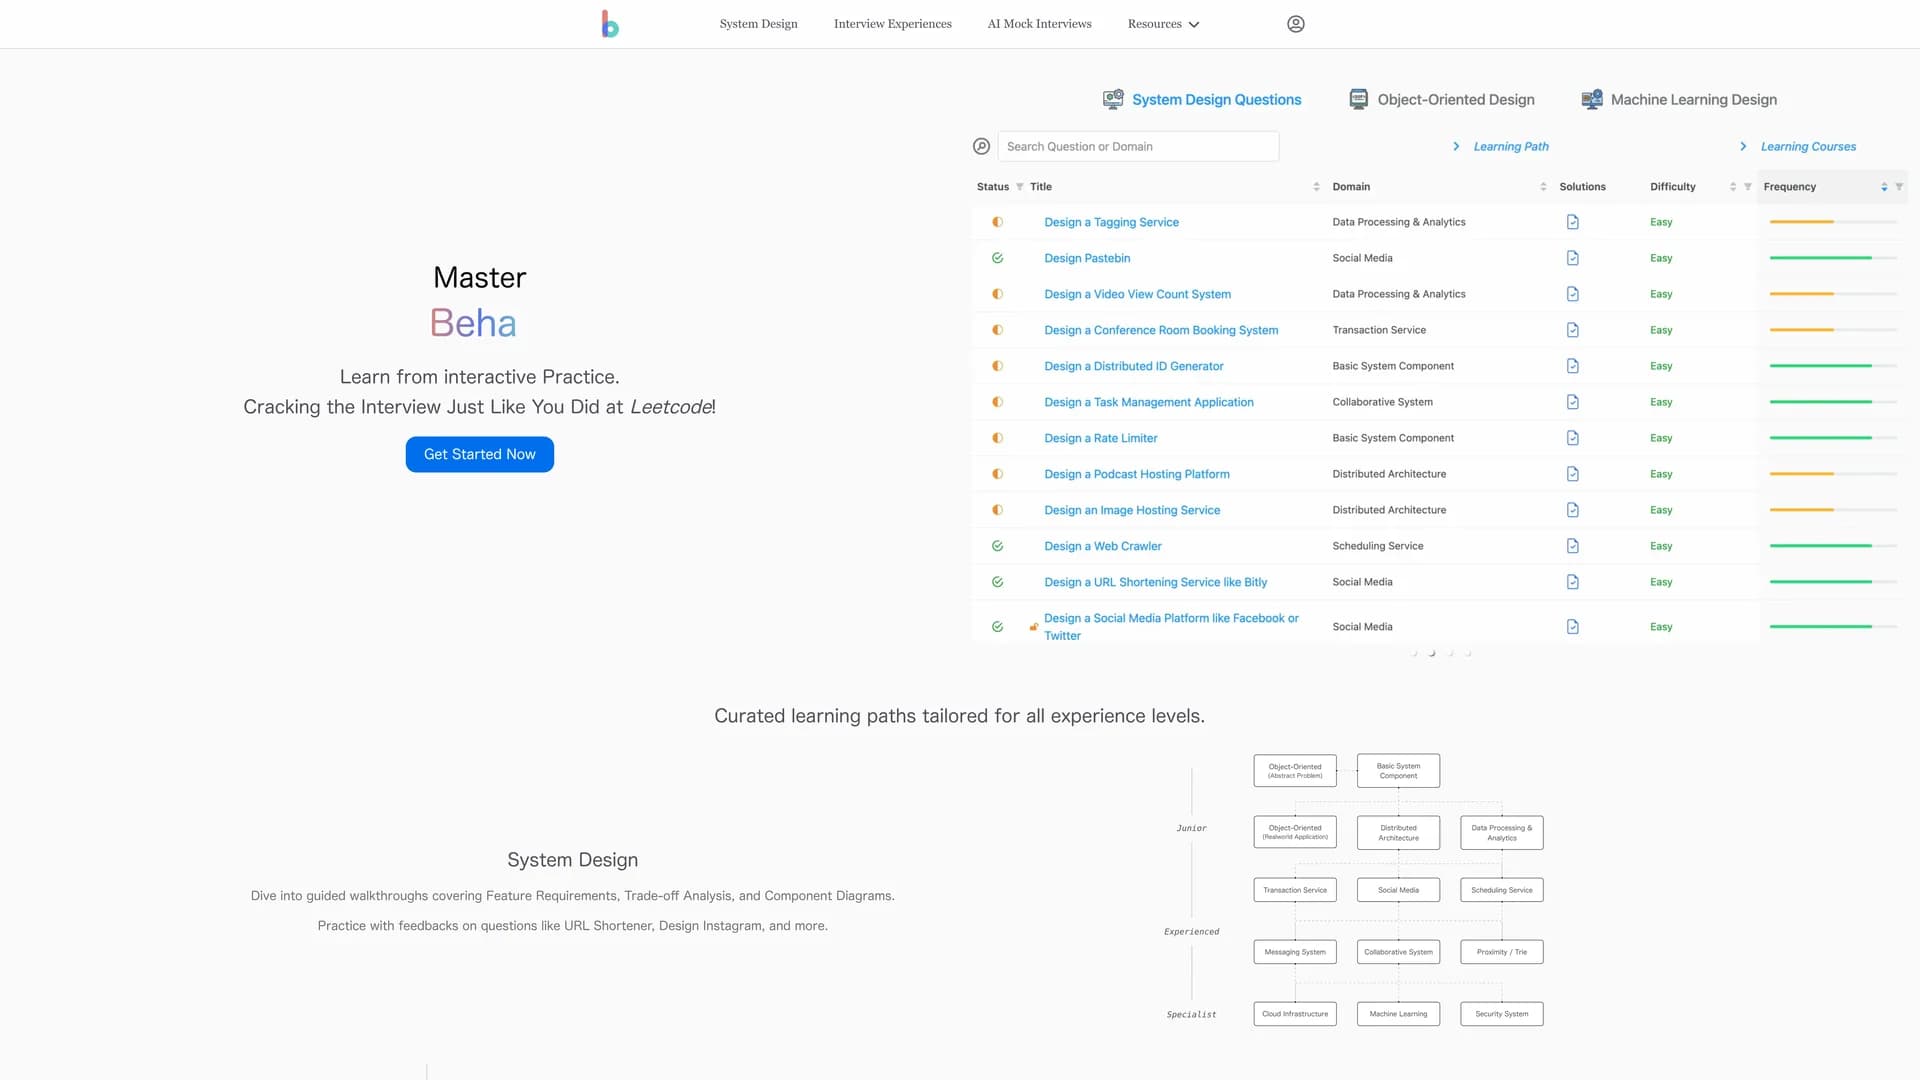
Task: Open the Design a Tagging Service question
Action: pos(1111,222)
